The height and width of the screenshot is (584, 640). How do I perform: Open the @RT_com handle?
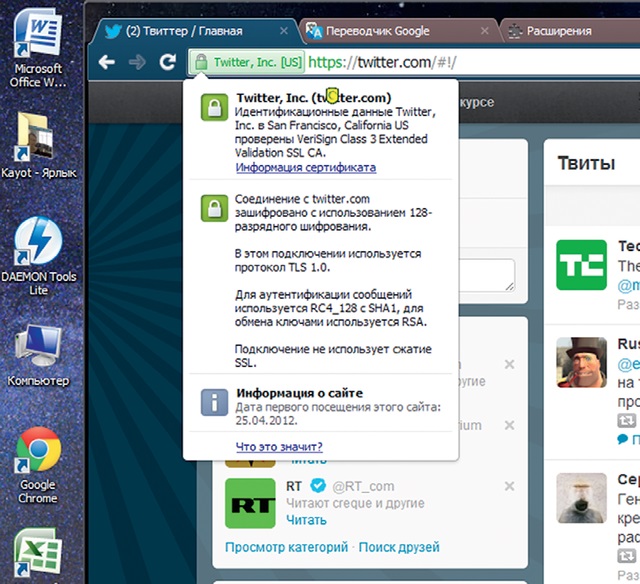click(363, 486)
